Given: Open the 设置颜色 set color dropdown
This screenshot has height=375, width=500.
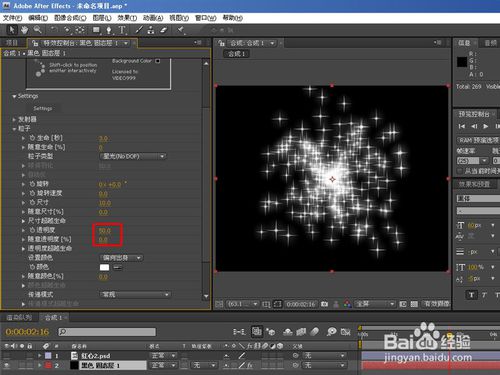Looking at the screenshot, I should point(121,258).
